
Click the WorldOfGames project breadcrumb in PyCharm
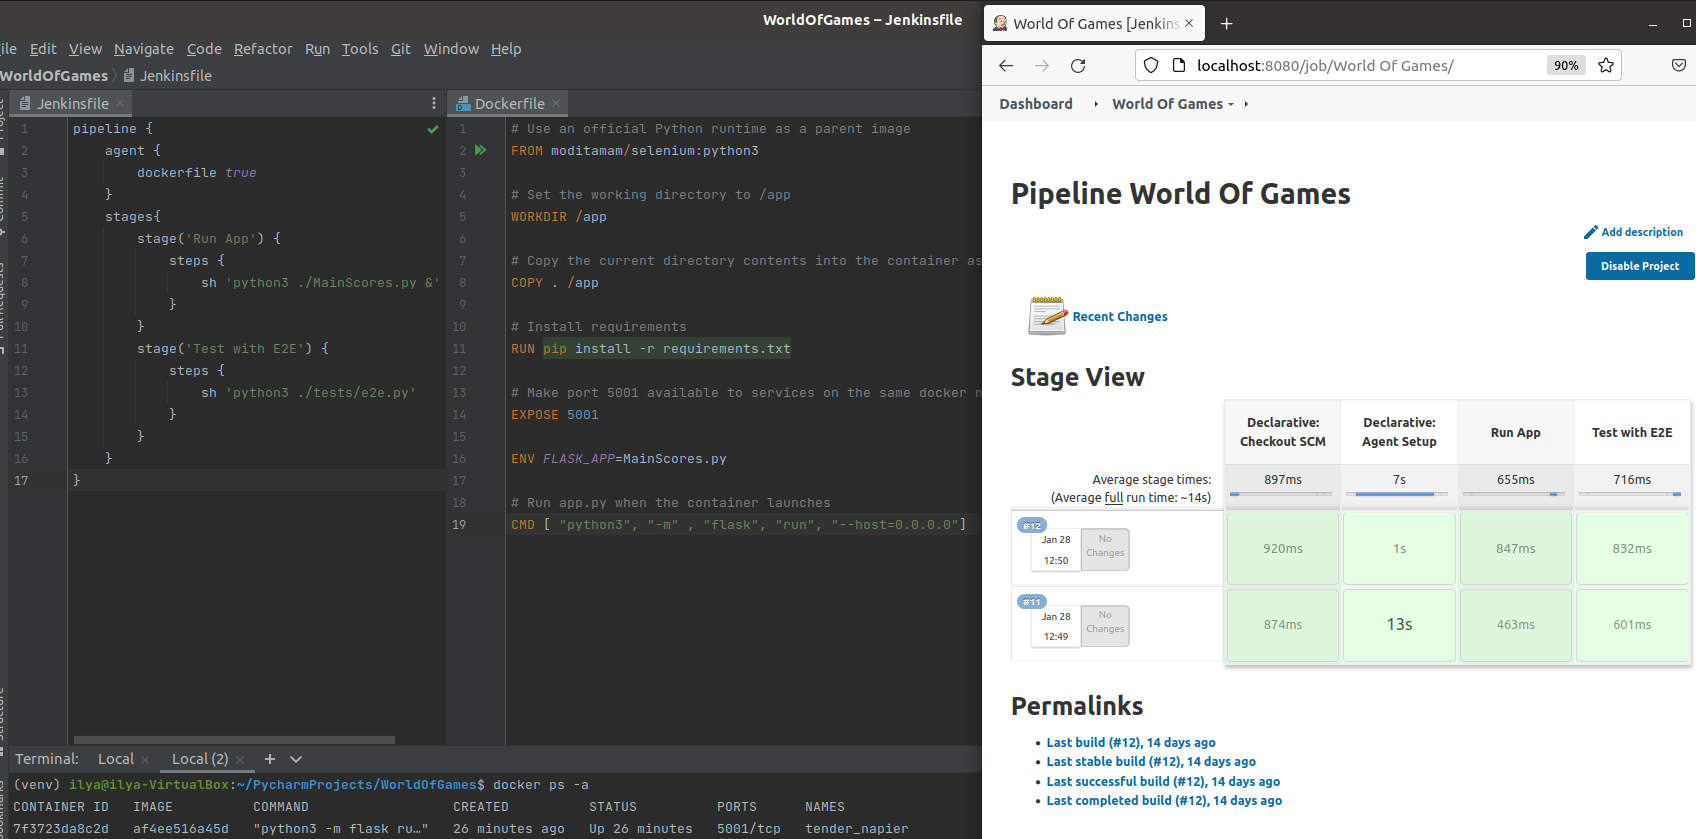[x=54, y=76]
